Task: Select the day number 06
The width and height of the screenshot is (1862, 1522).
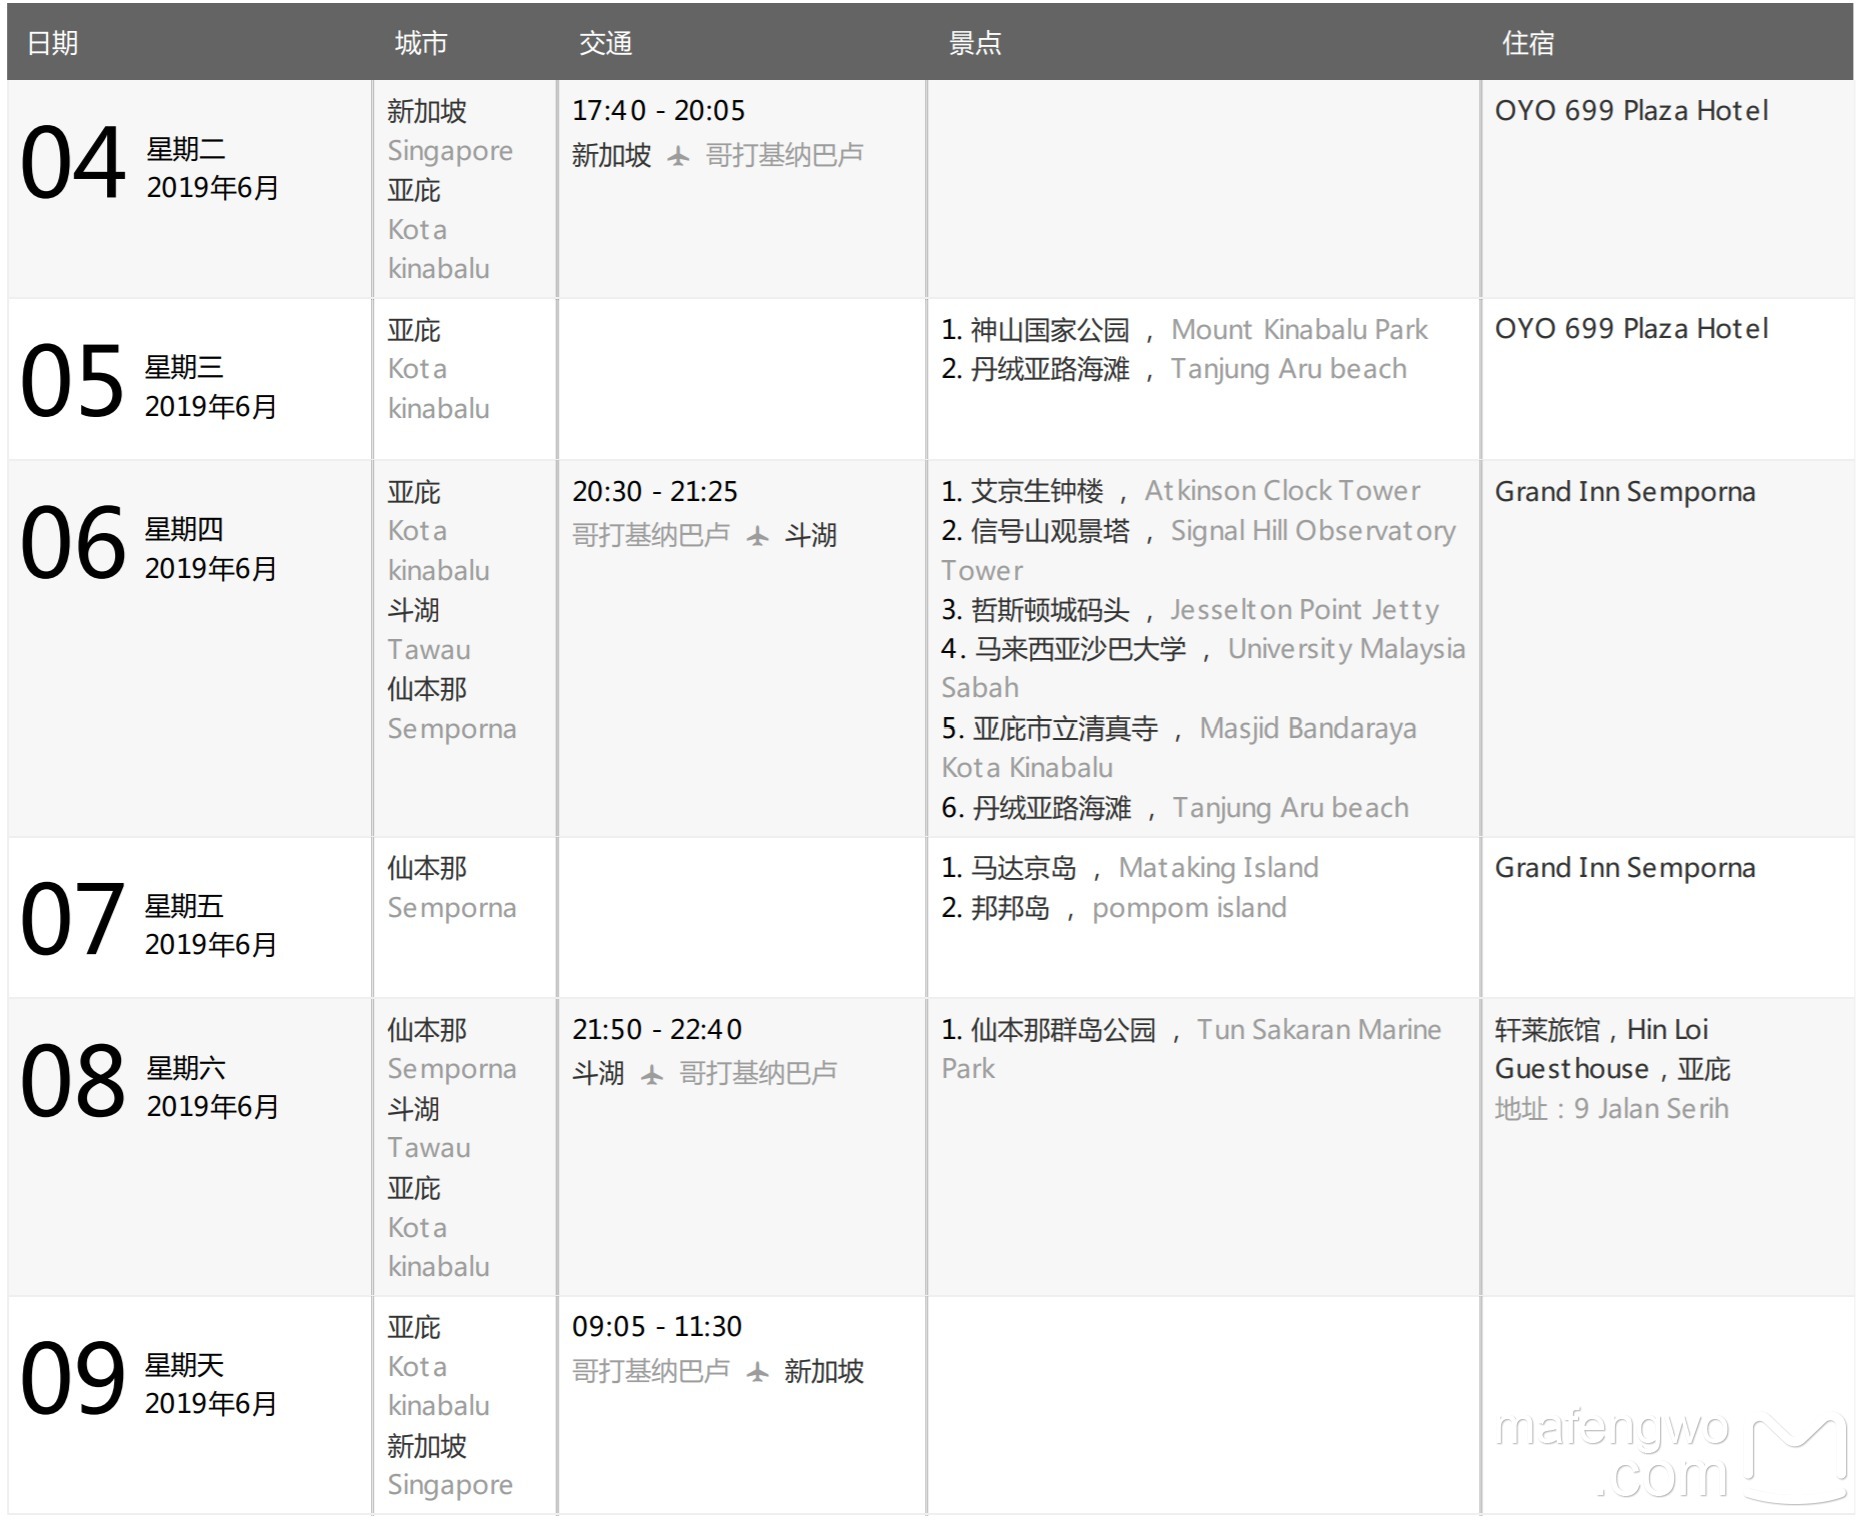Action: [x=73, y=543]
